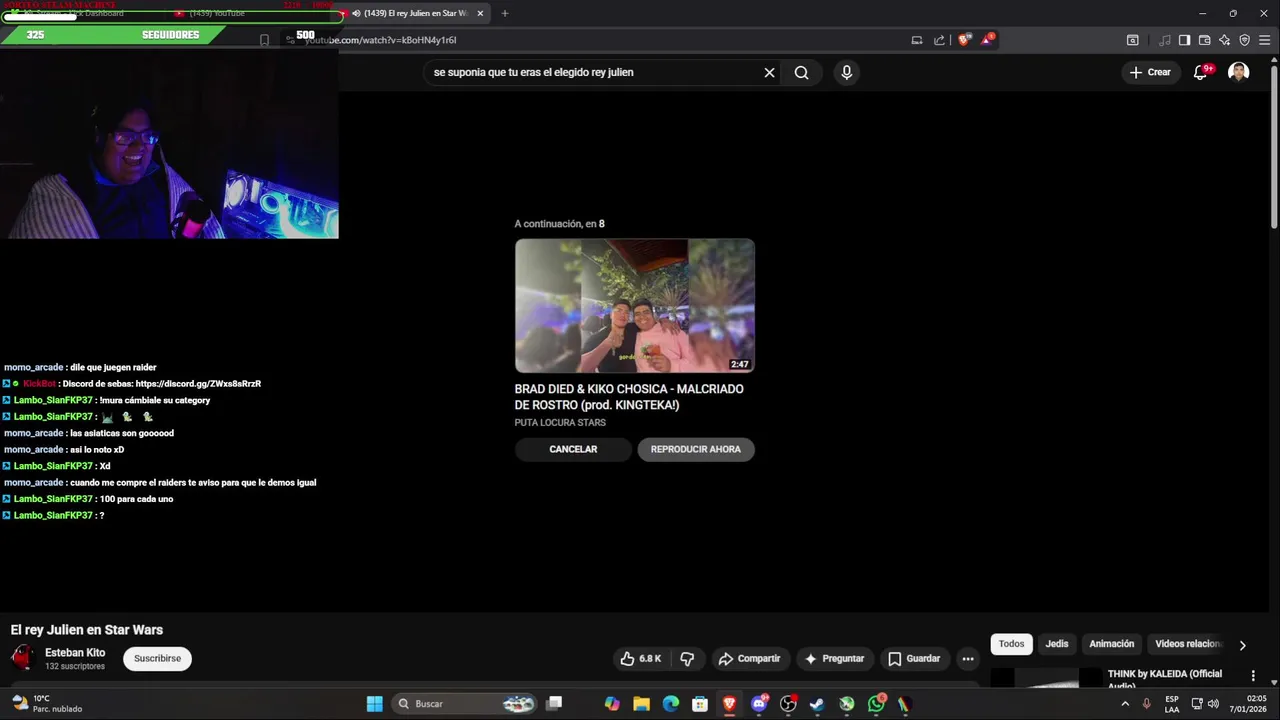1280x720 pixels.
Task: Open more actions three-dot menu under video
Action: tap(967, 658)
